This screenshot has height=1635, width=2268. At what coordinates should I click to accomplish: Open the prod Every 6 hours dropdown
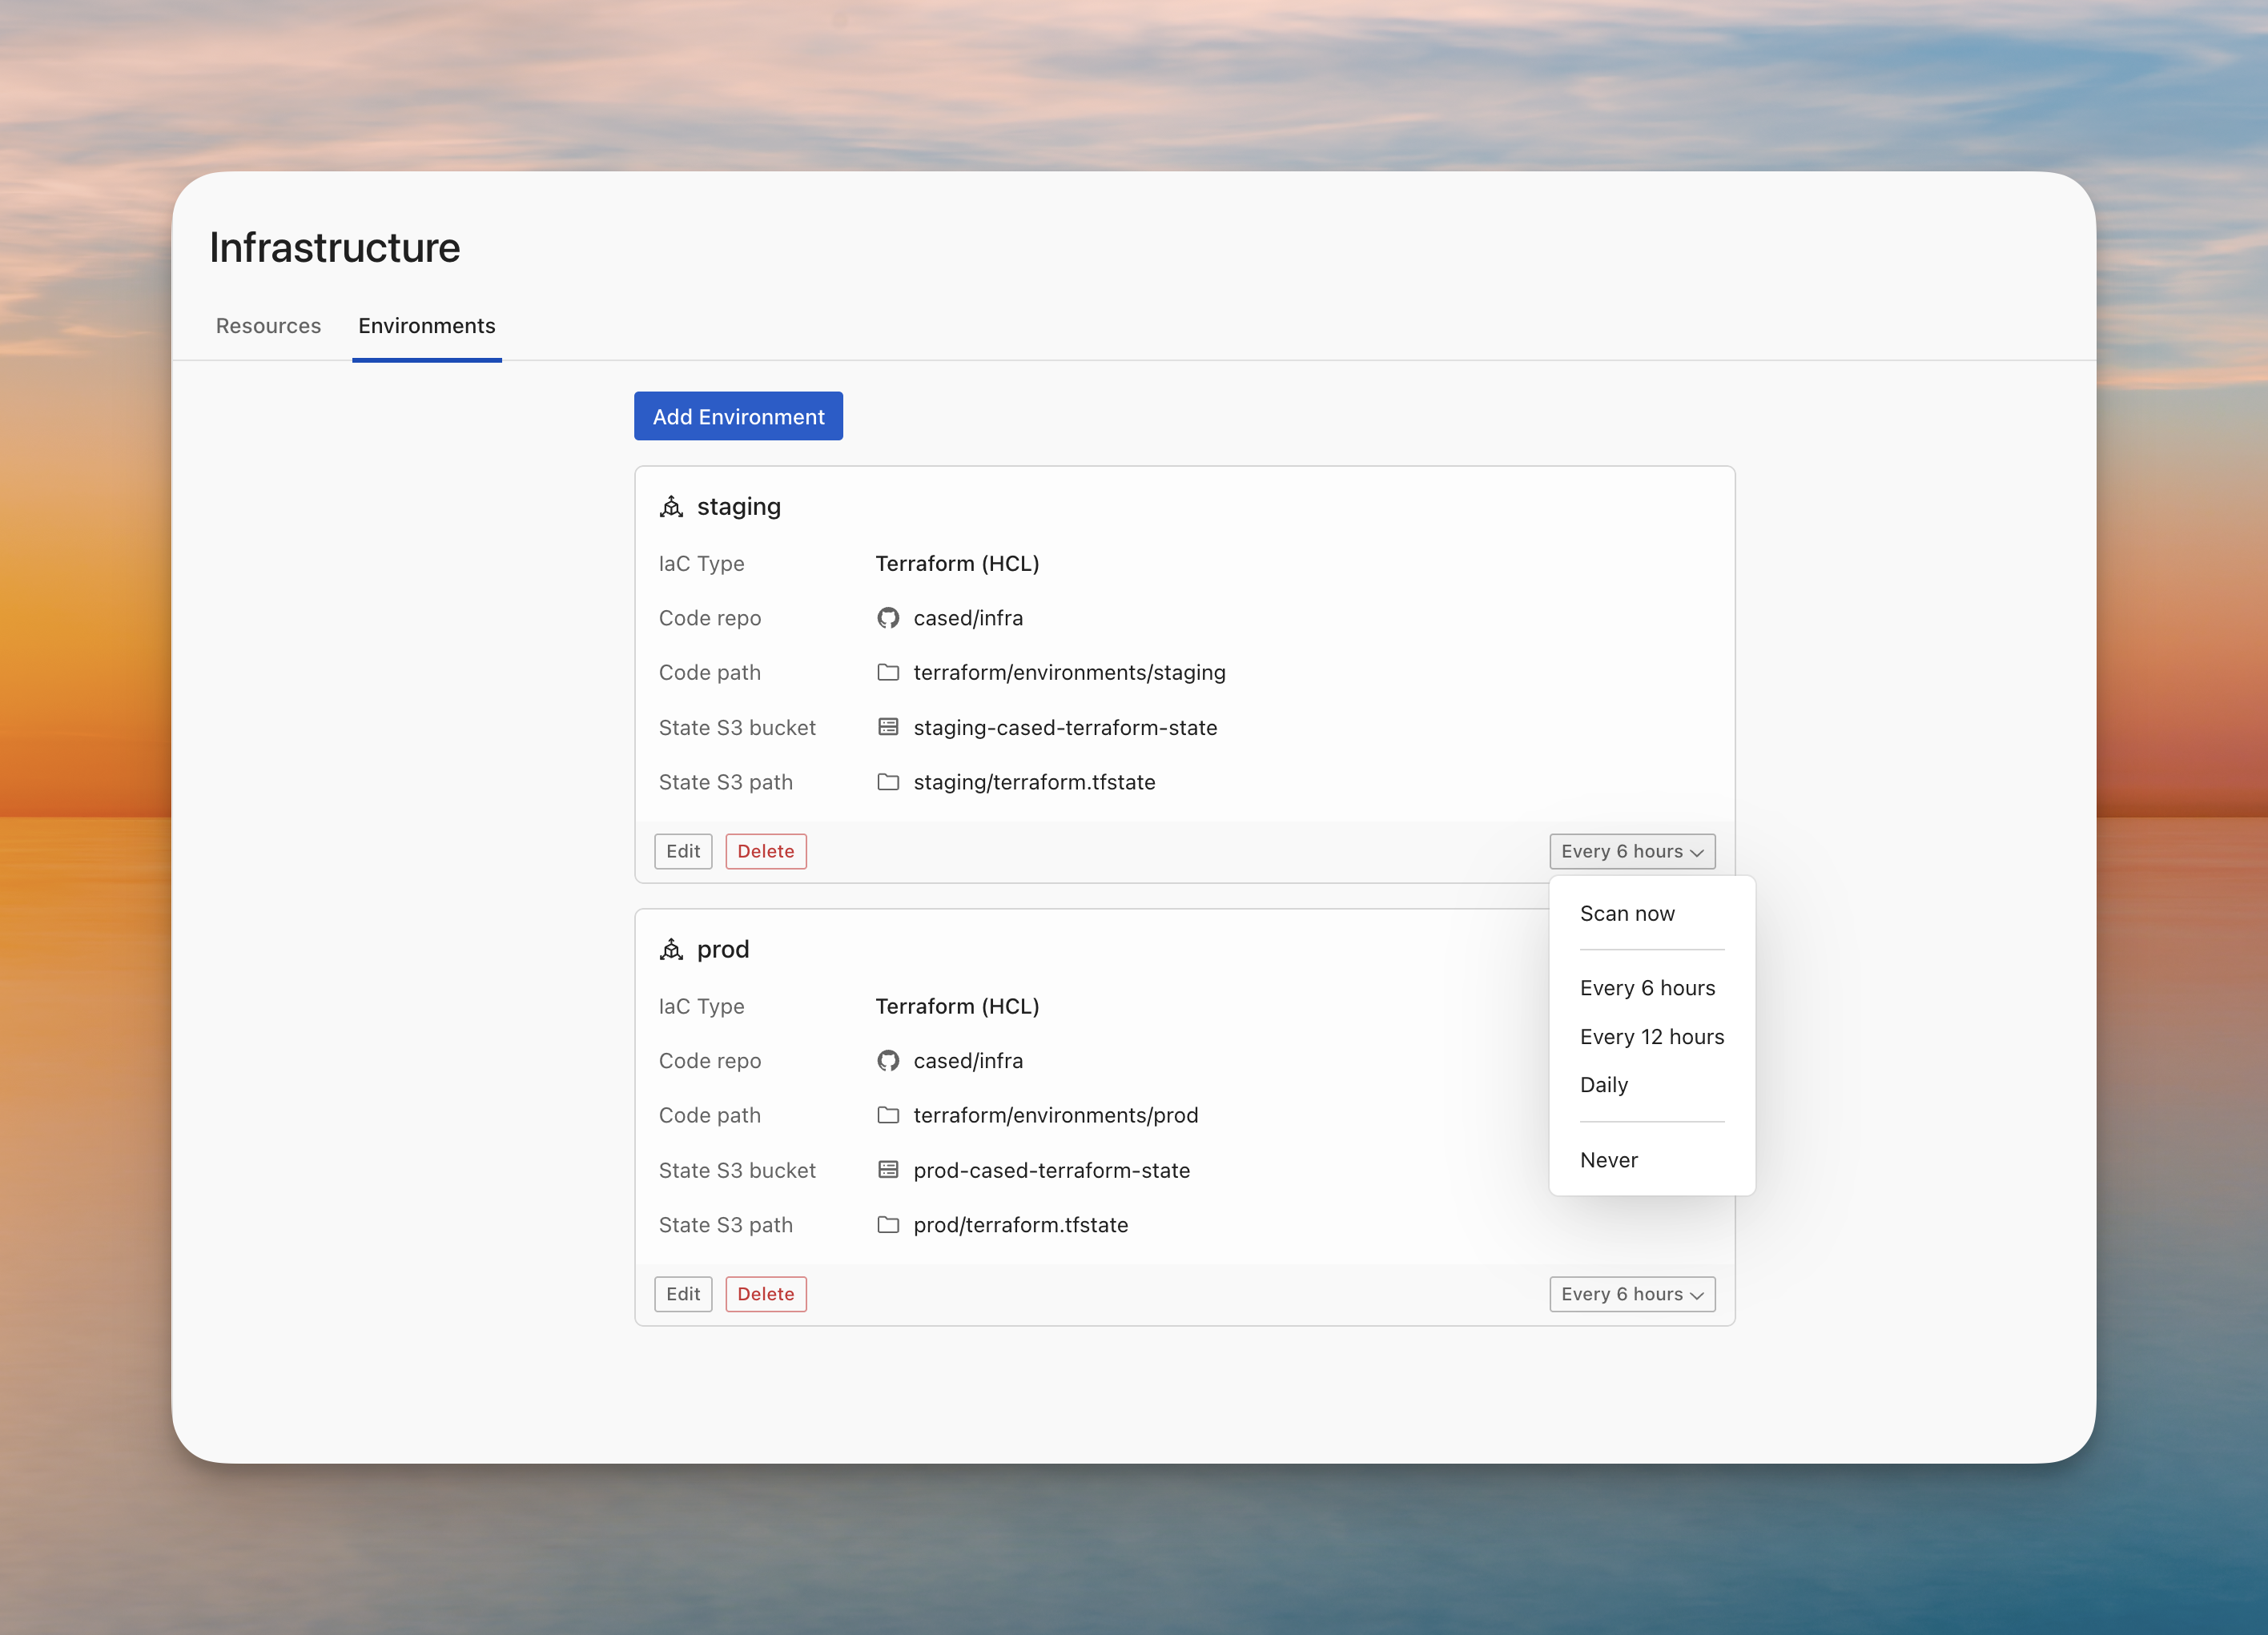click(x=1631, y=1293)
